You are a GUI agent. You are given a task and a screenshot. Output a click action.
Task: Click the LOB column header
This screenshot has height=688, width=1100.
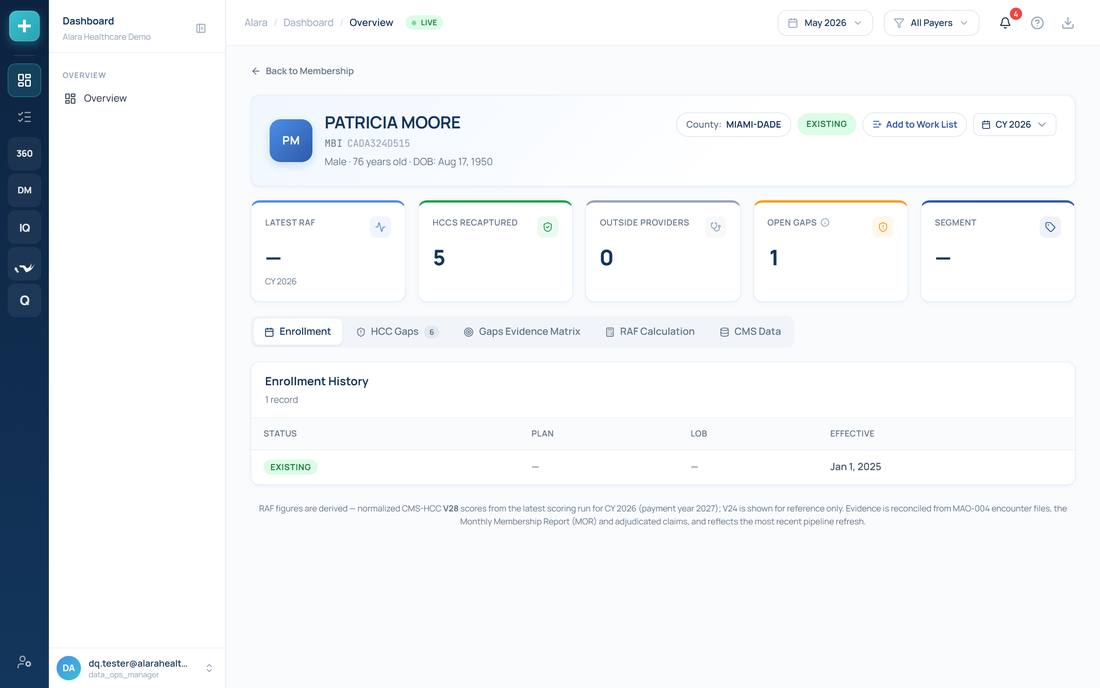(x=698, y=433)
